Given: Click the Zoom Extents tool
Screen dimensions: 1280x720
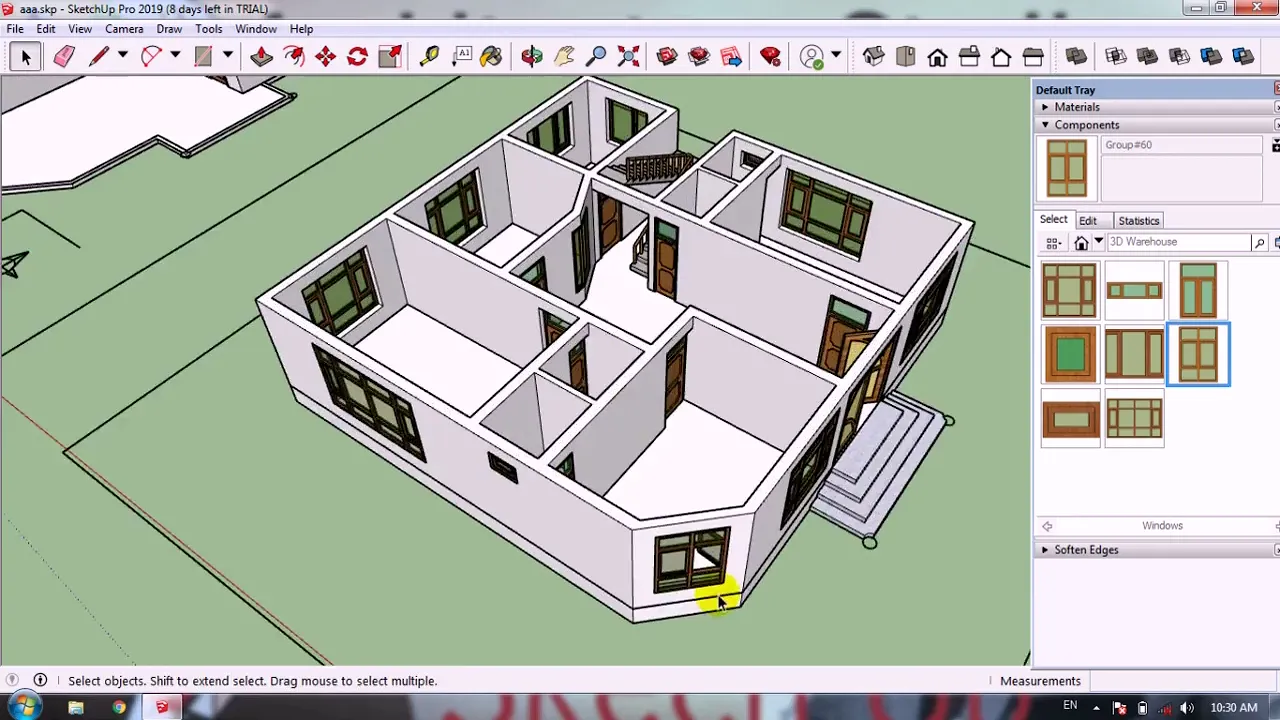Looking at the screenshot, I should coord(628,57).
